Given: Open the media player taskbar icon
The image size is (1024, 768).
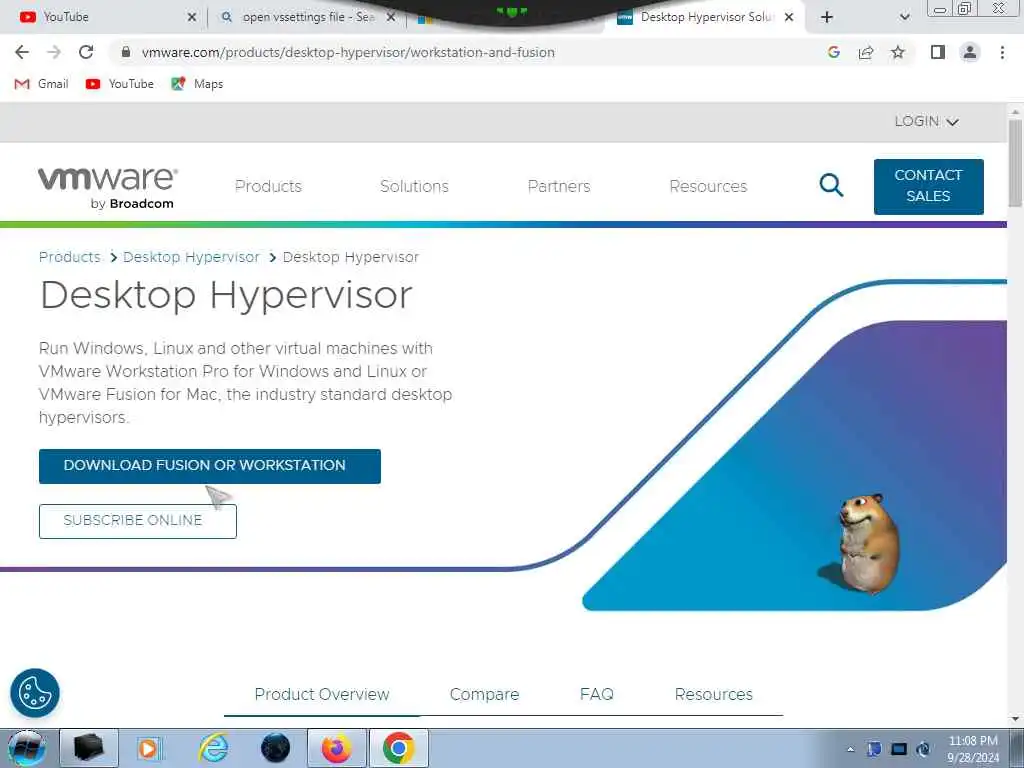Looking at the screenshot, I should (x=149, y=748).
